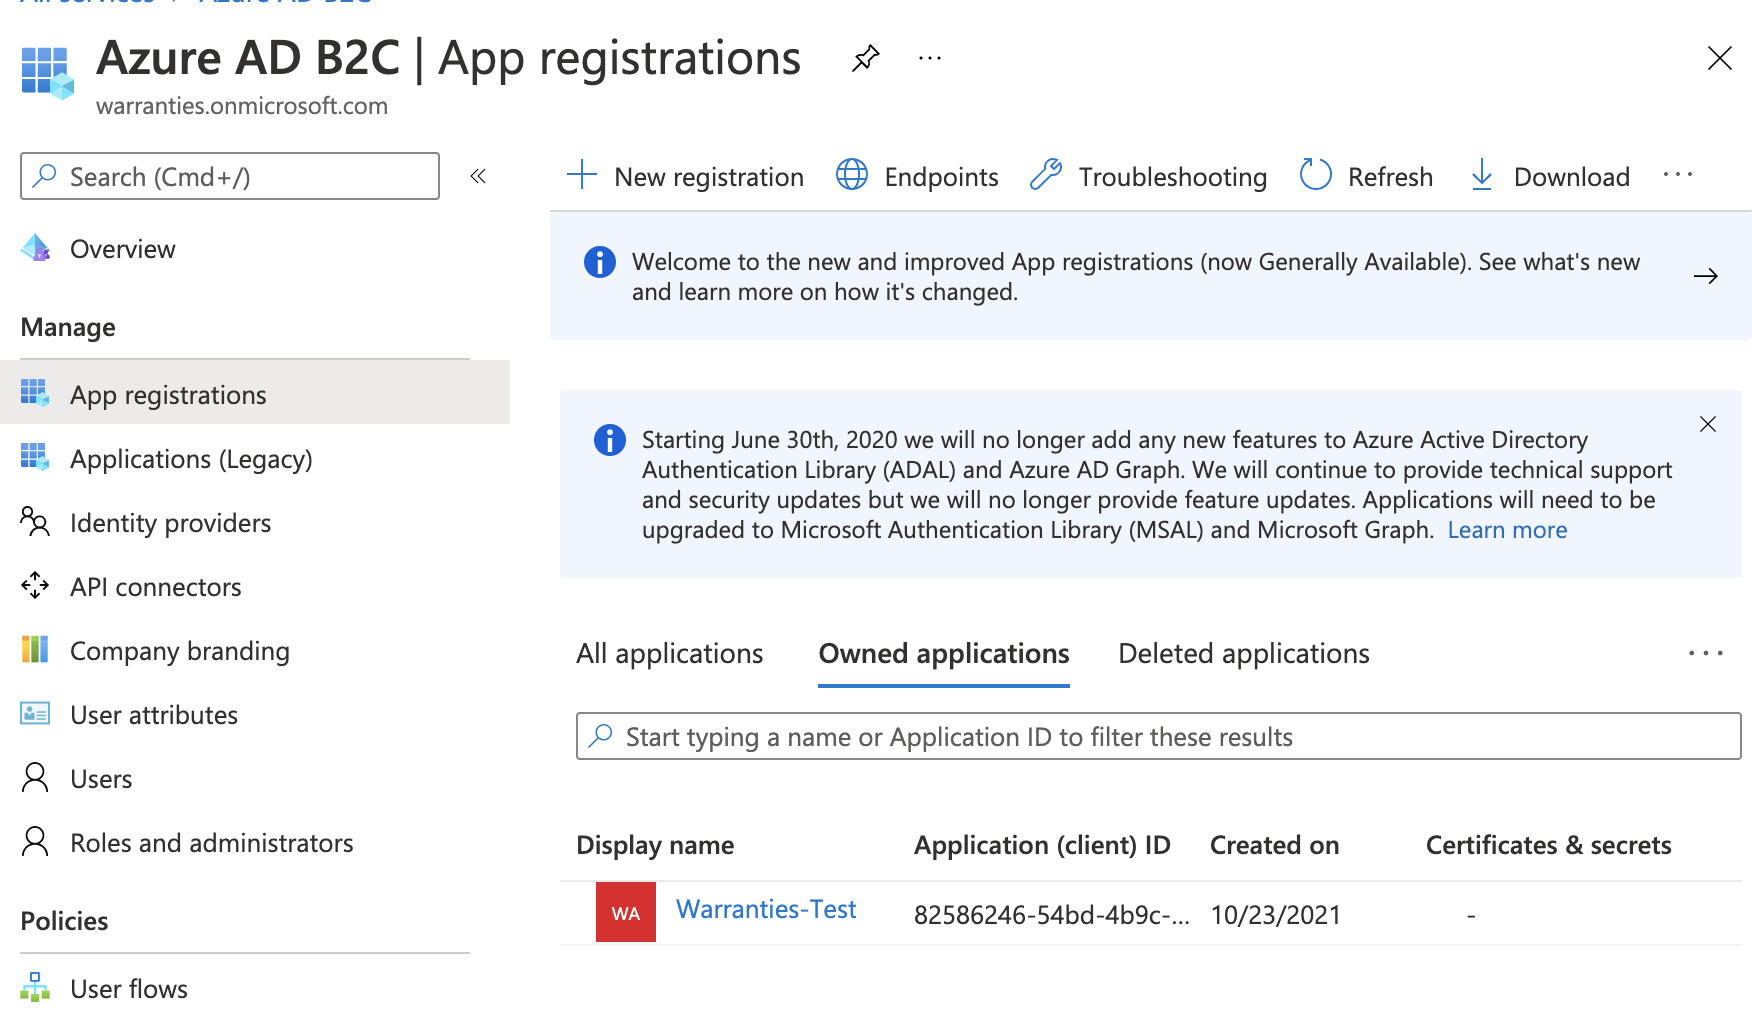Click Refresh in the toolbar
The width and height of the screenshot is (1752, 1018).
(1390, 177)
